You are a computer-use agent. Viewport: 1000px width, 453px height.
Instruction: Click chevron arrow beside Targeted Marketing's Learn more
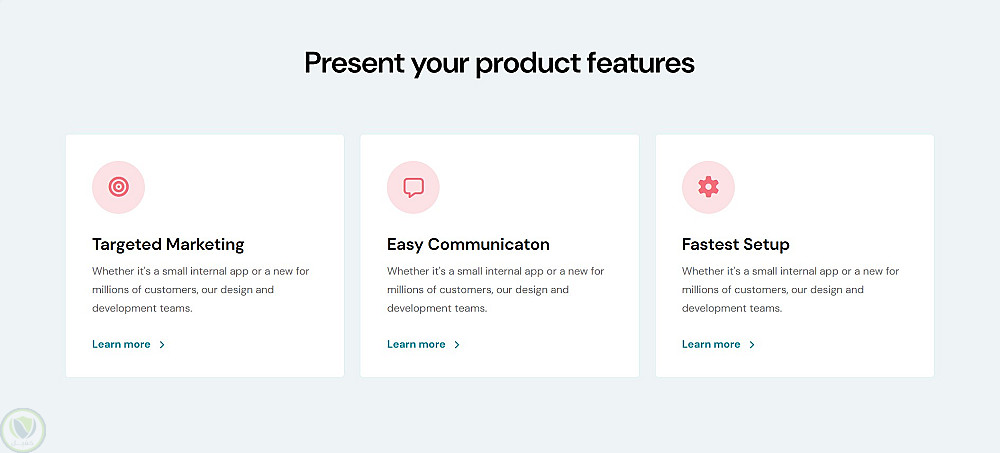click(x=162, y=345)
